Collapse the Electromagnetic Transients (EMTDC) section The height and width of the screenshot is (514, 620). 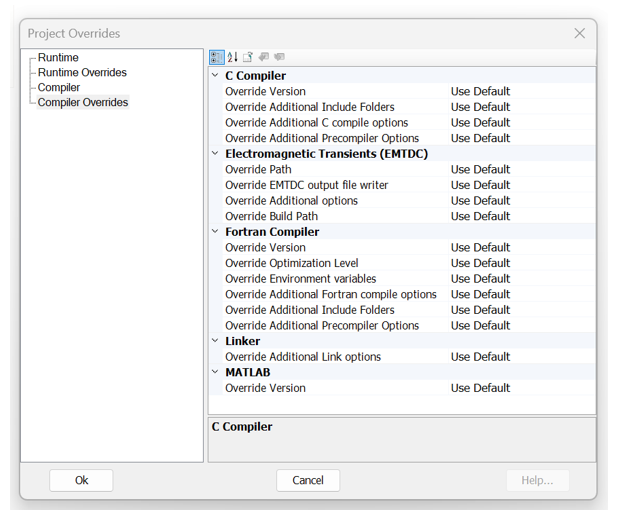[x=215, y=154]
